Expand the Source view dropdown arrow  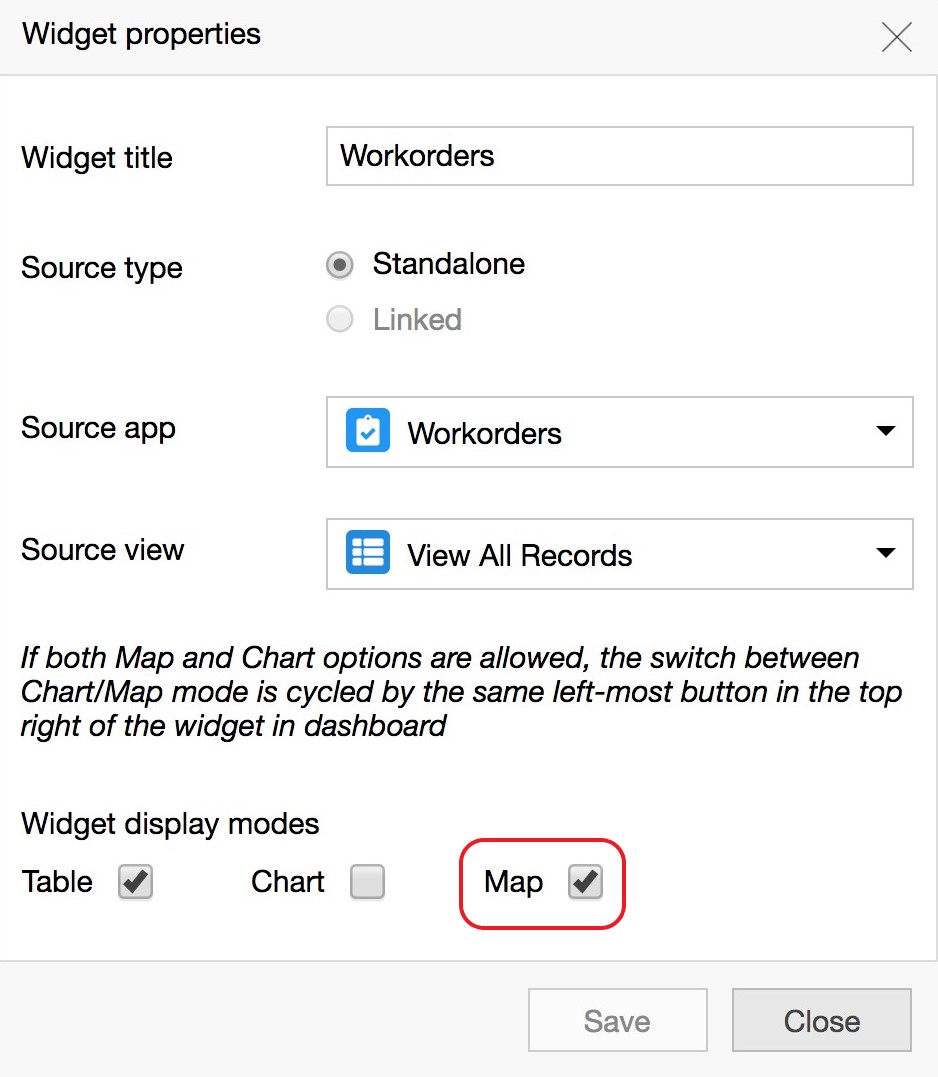pos(885,553)
